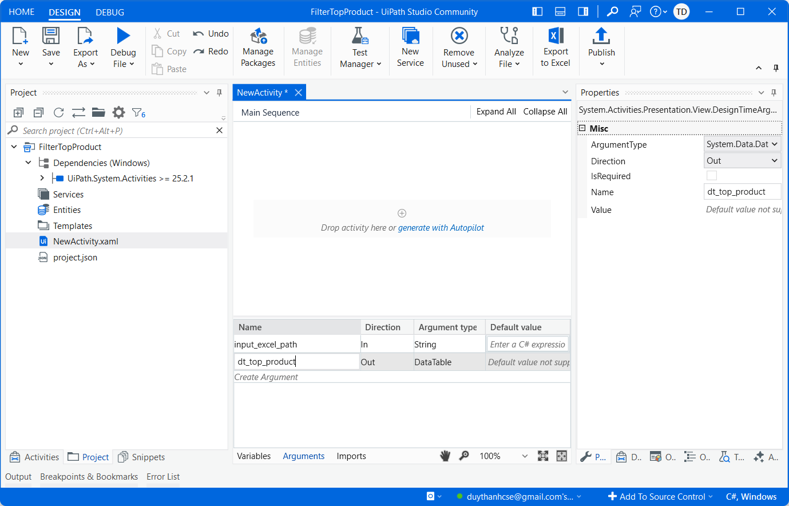This screenshot has width=789, height=506.
Task: Switch to the Activities panel tab
Action: point(35,457)
